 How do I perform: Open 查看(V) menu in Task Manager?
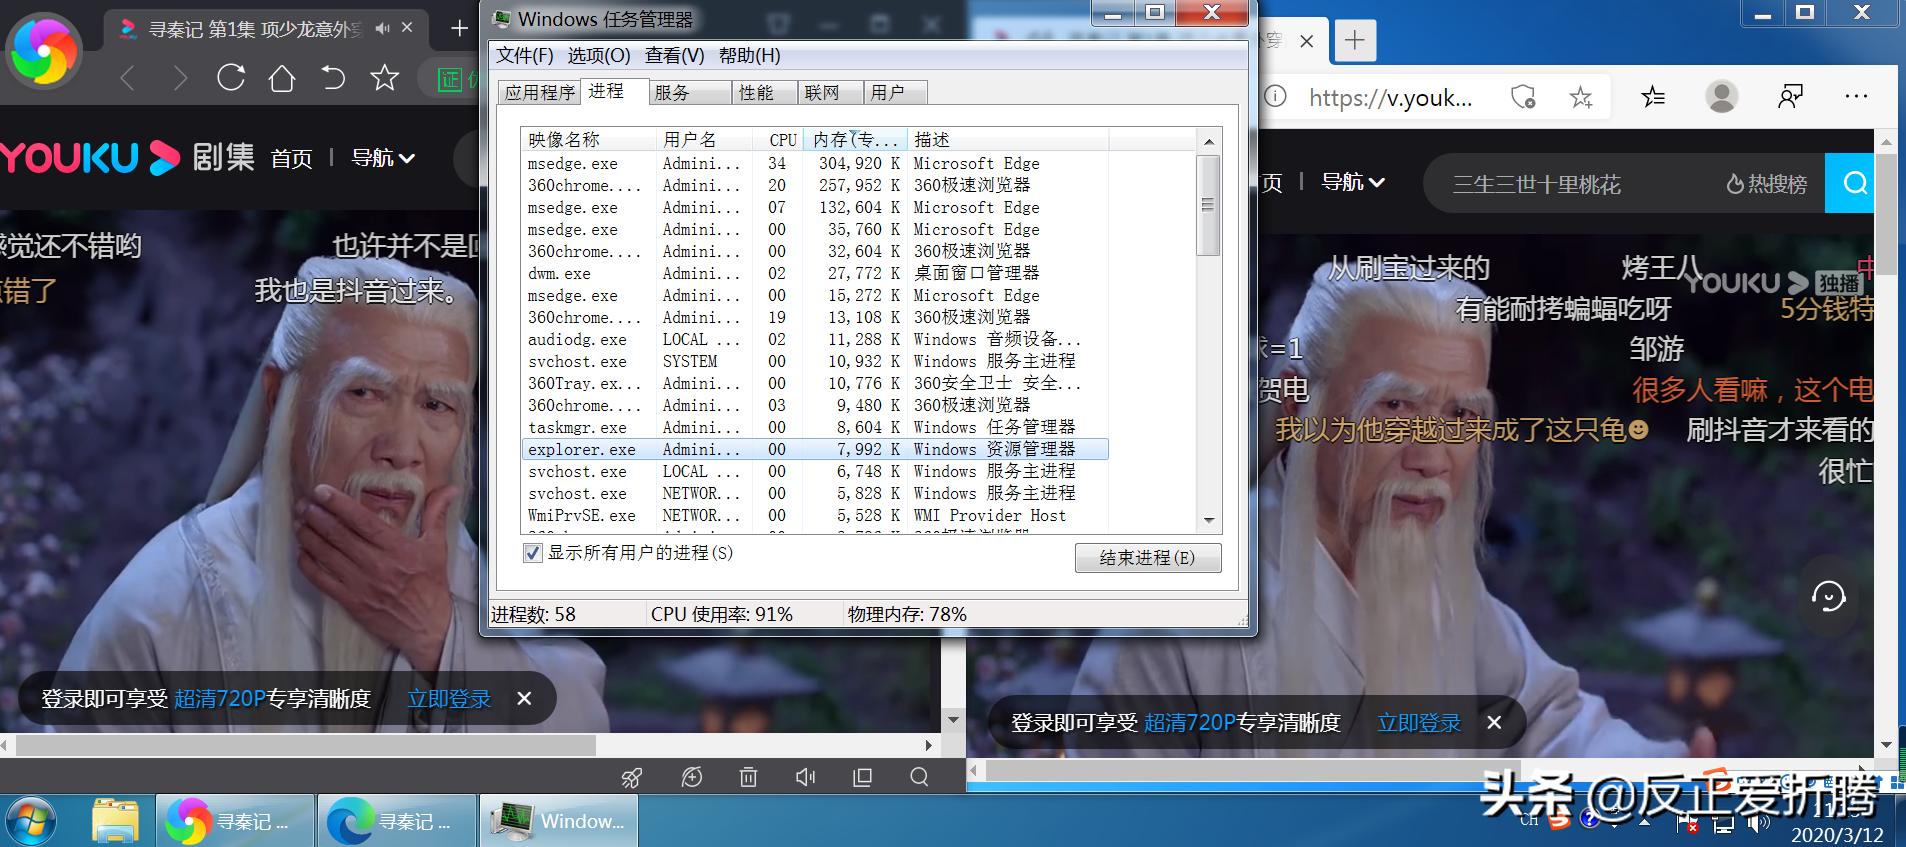pos(675,56)
